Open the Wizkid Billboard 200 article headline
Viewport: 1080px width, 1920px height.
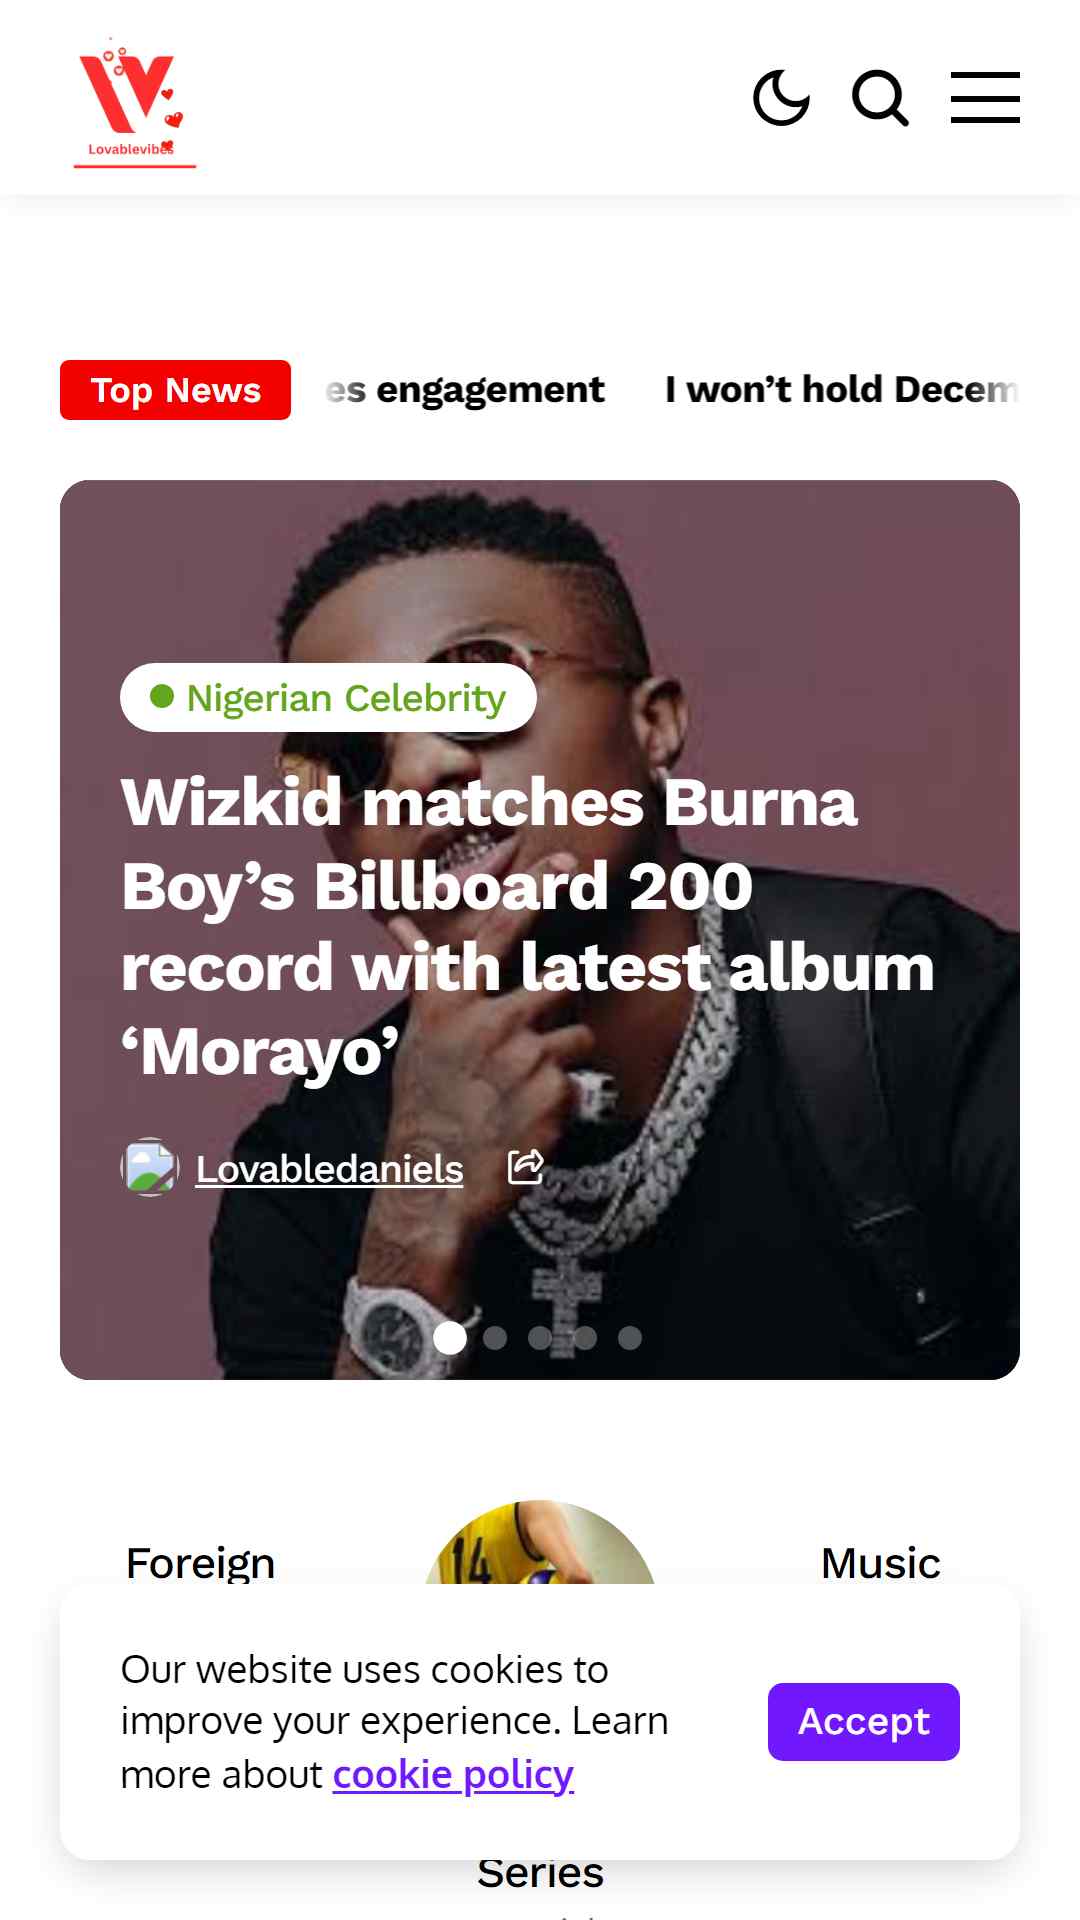[528, 926]
